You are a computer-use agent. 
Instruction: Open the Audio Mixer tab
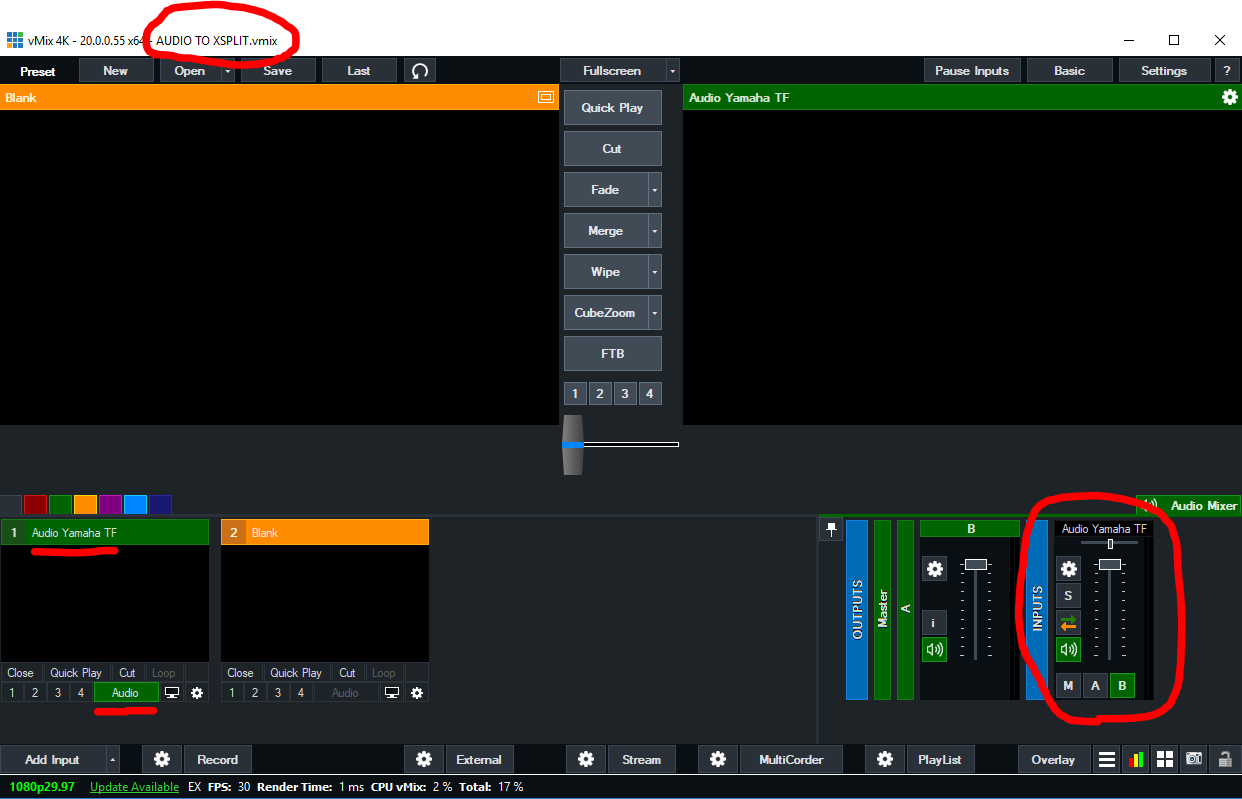(1189, 505)
